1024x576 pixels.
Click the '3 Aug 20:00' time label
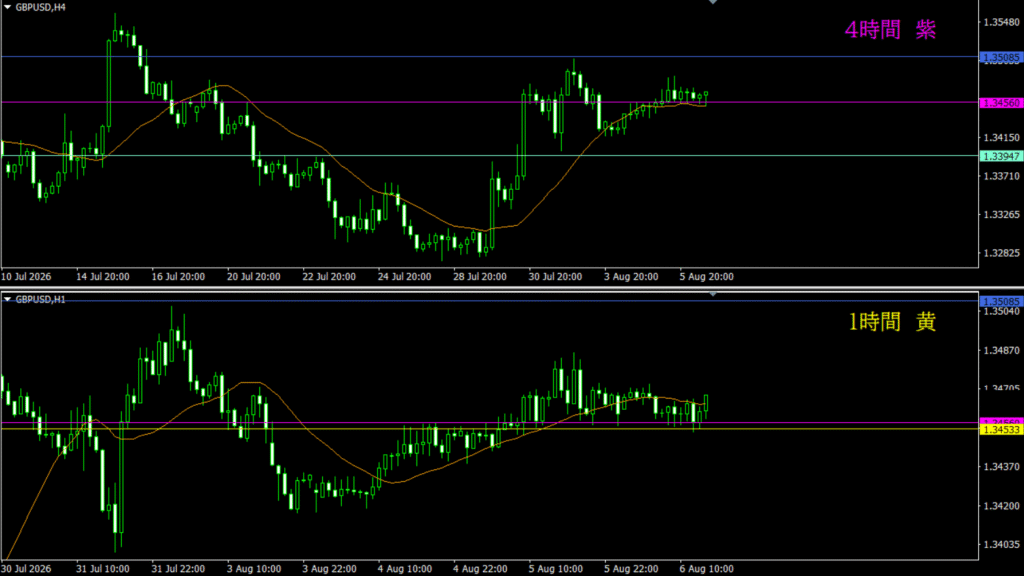coord(631,277)
